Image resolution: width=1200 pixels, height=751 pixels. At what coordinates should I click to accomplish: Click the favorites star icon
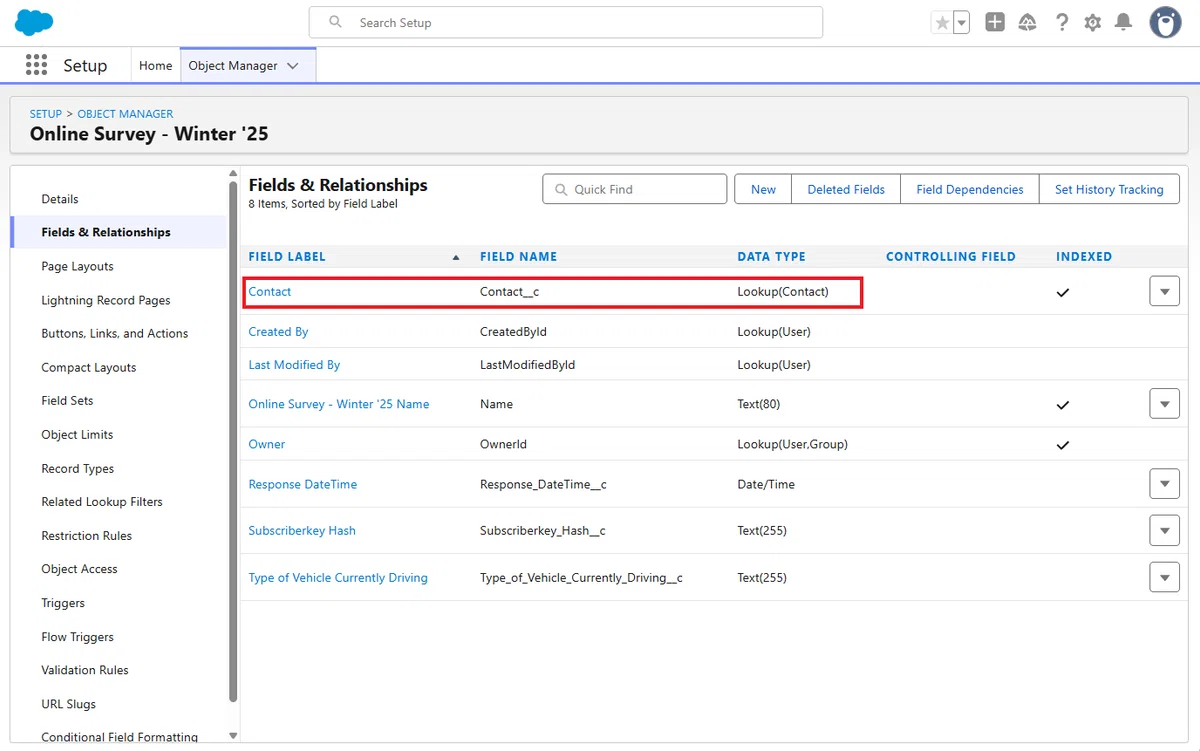coord(942,22)
